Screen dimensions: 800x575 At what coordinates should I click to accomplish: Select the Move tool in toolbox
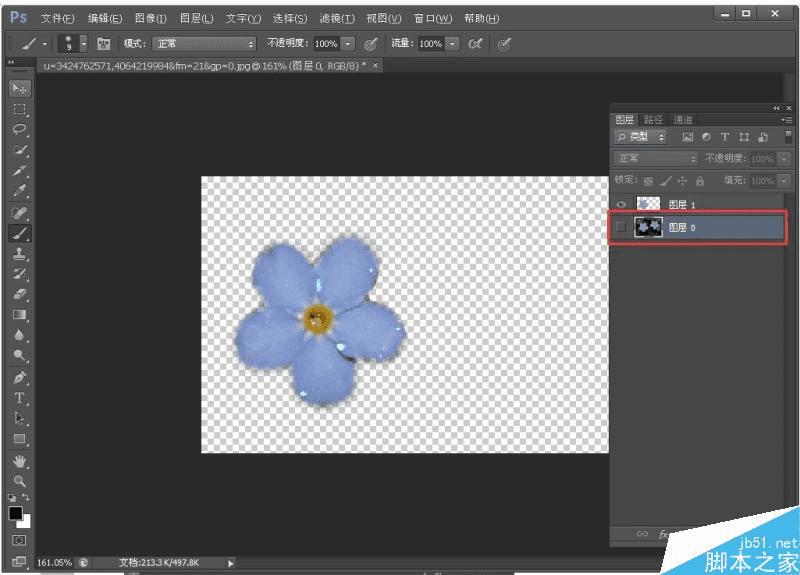coord(19,89)
